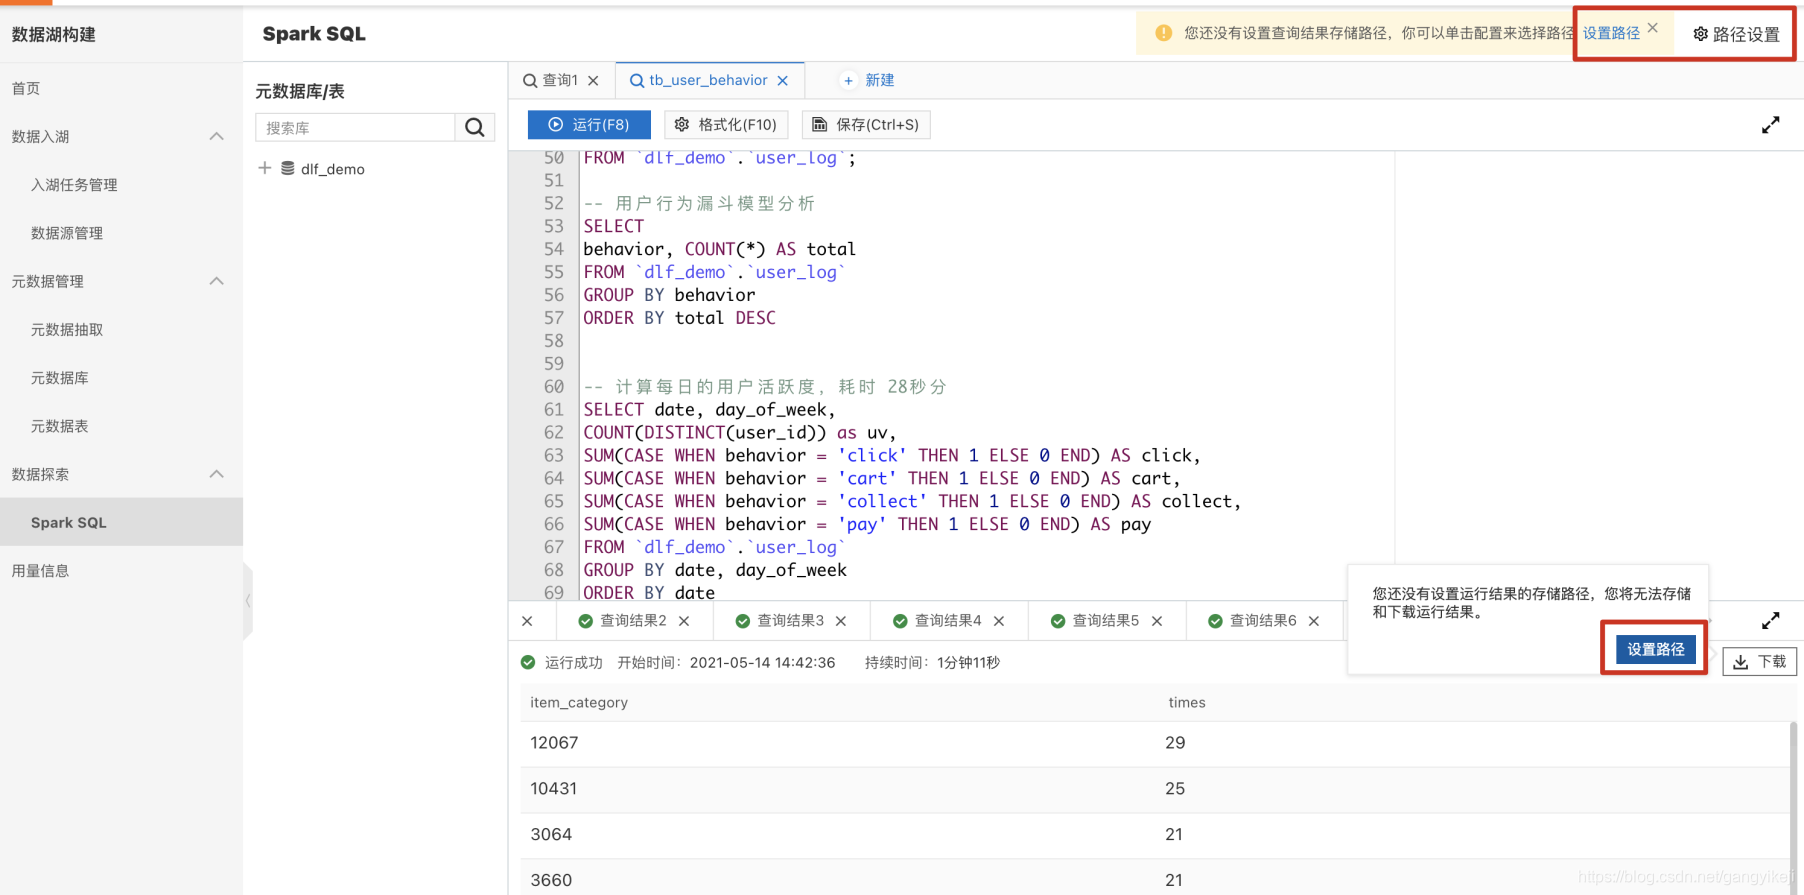
Task: Click the item_category column header
Action: click(x=579, y=702)
